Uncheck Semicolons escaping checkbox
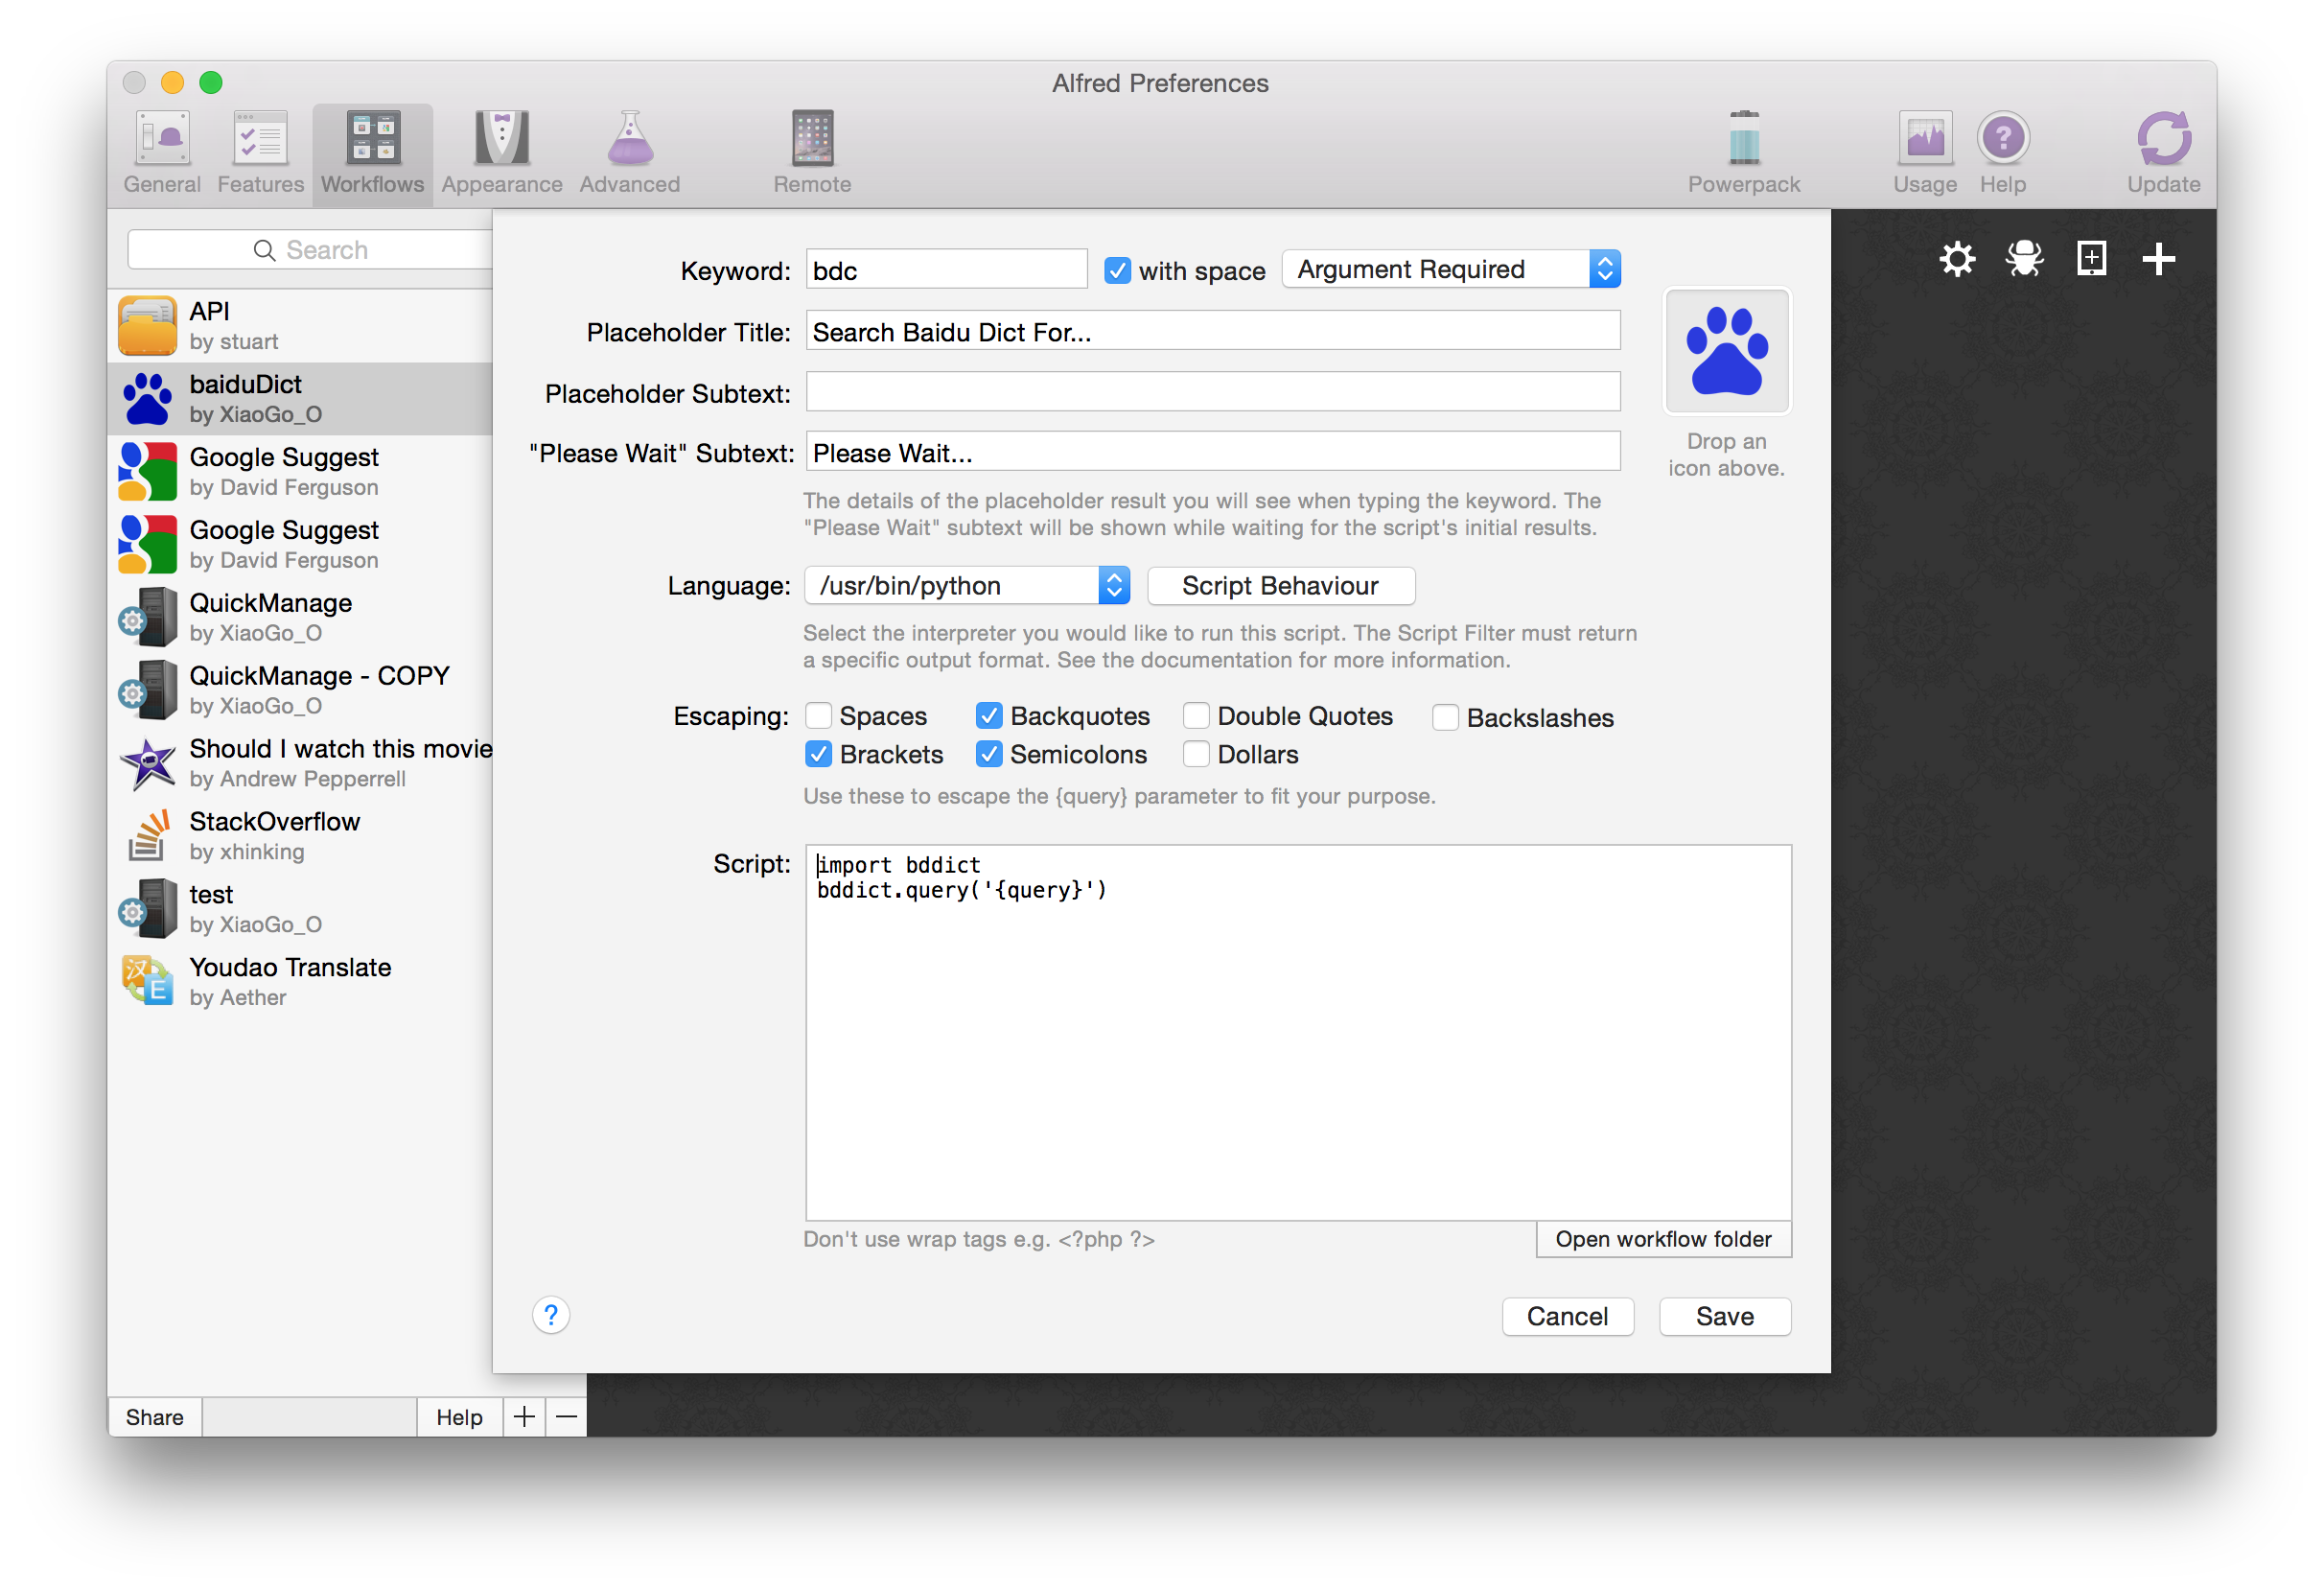Image resolution: width=2324 pixels, height=1590 pixels. [988, 754]
